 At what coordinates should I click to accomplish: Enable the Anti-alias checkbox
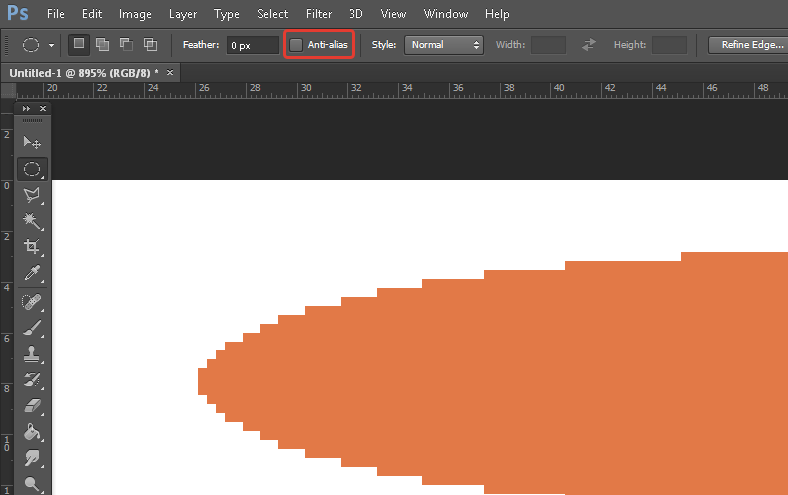296,45
